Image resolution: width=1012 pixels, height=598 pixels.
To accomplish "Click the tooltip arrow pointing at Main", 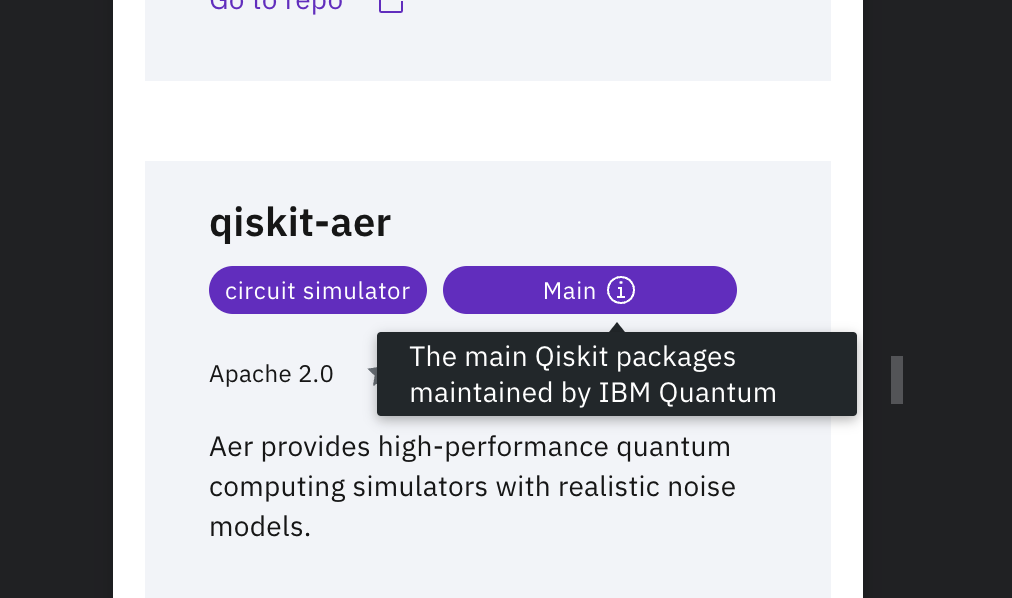I will coord(617,327).
